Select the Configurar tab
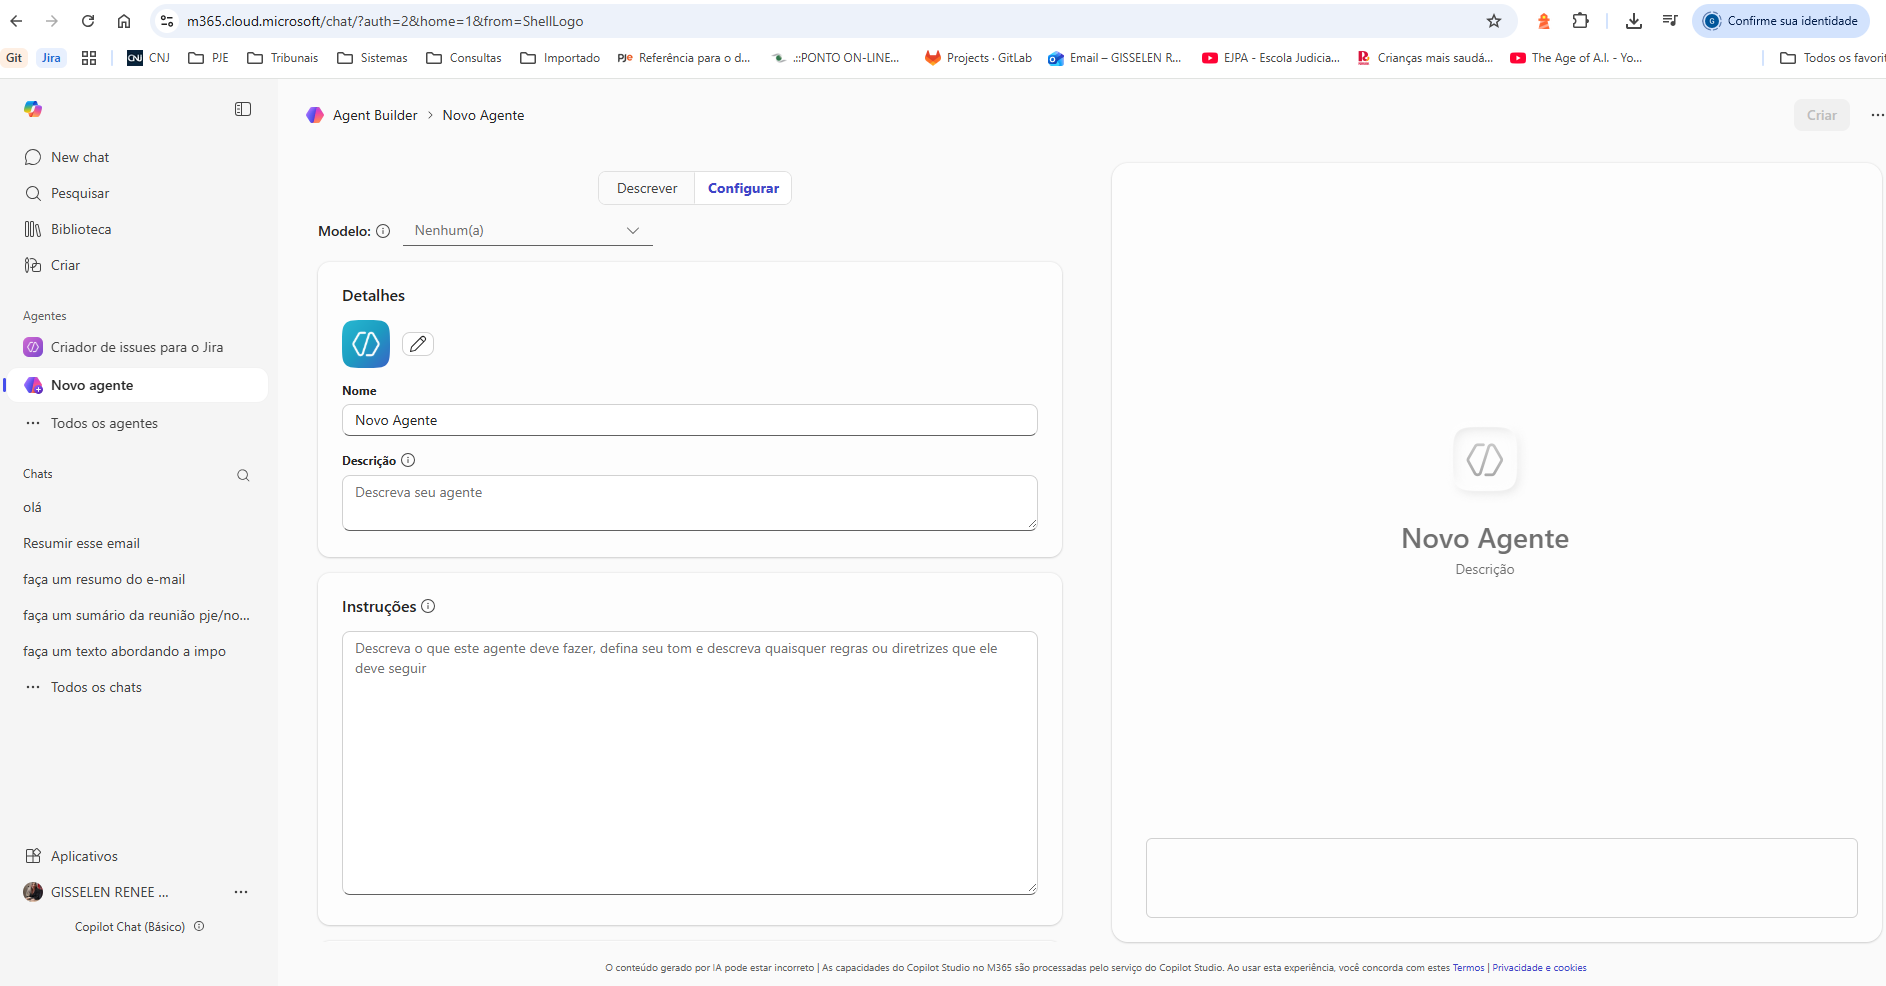This screenshot has width=1886, height=986. (x=742, y=188)
